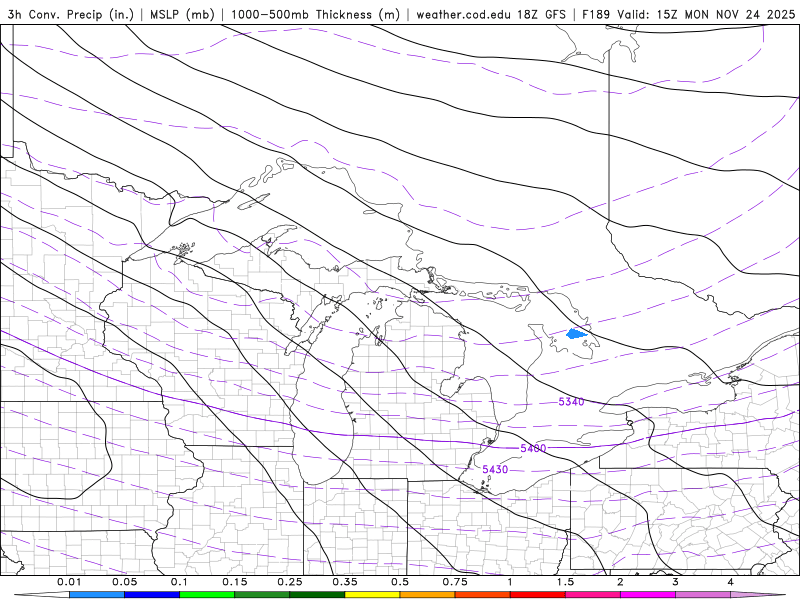The width and height of the screenshot is (800, 600).
Task: Click the legend value 0.1
Action: [x=179, y=582]
